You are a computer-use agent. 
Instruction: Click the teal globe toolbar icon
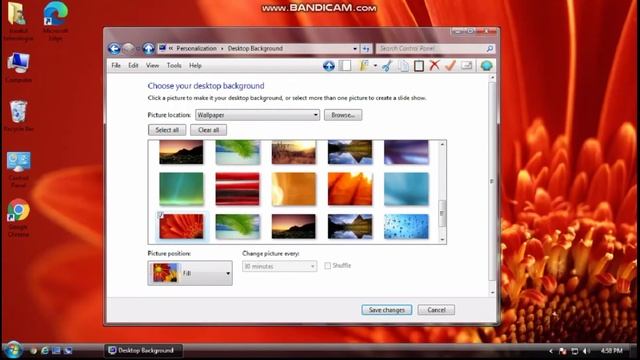point(486,65)
